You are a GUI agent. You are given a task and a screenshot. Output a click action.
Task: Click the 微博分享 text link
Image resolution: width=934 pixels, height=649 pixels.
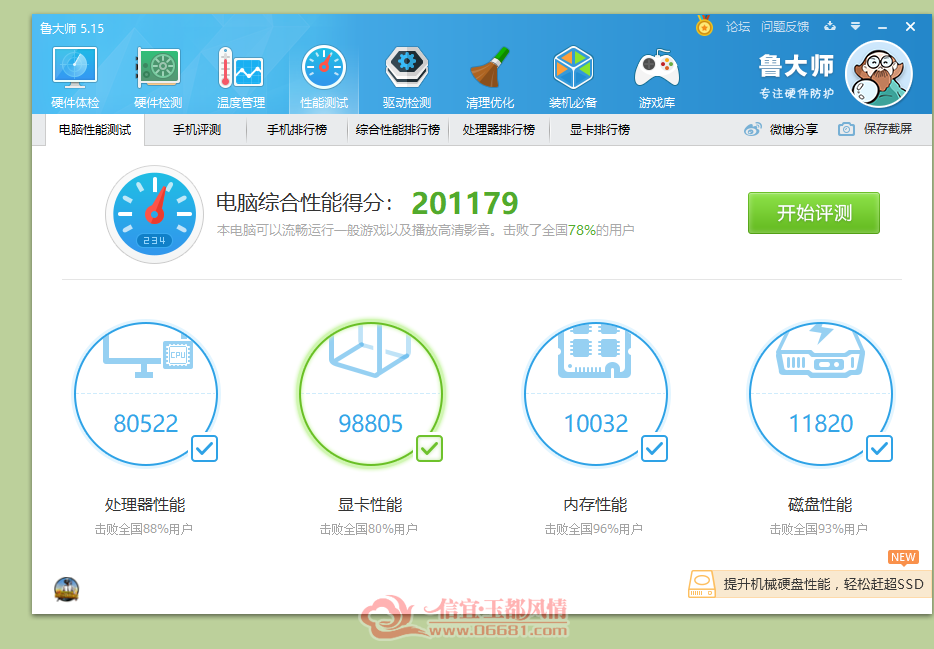793,129
